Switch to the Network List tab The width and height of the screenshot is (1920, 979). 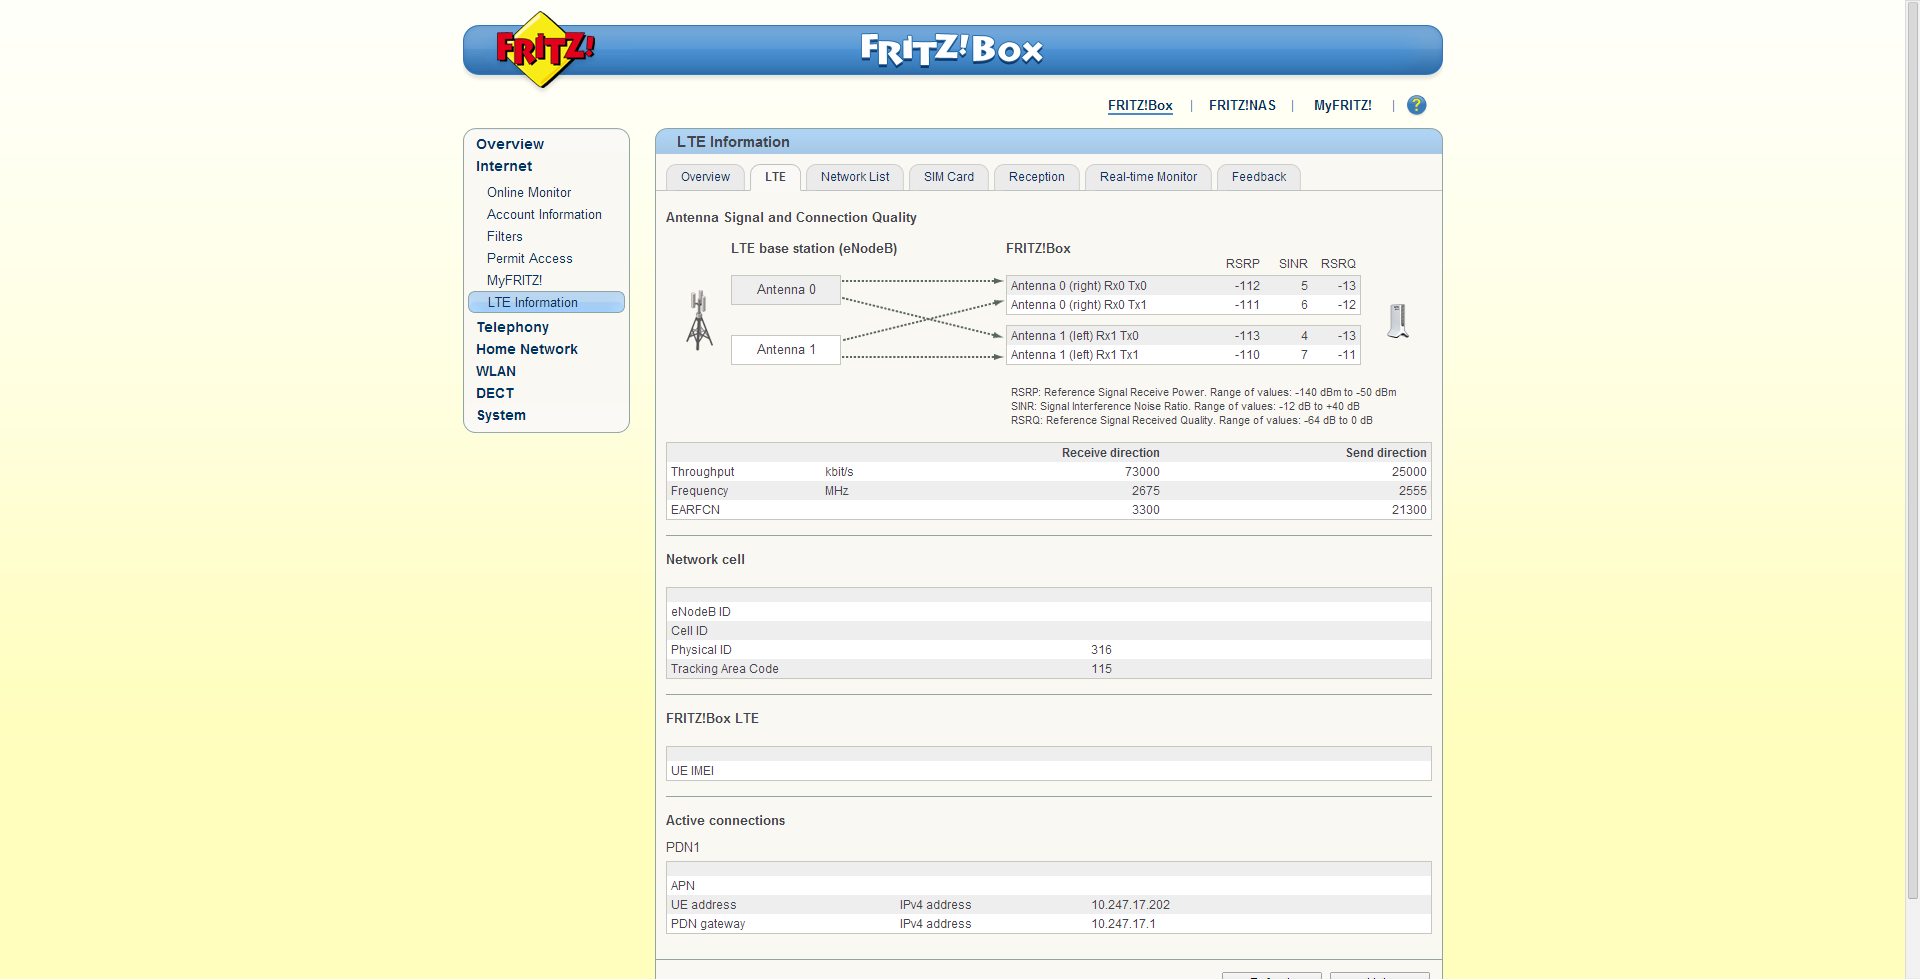tap(855, 177)
